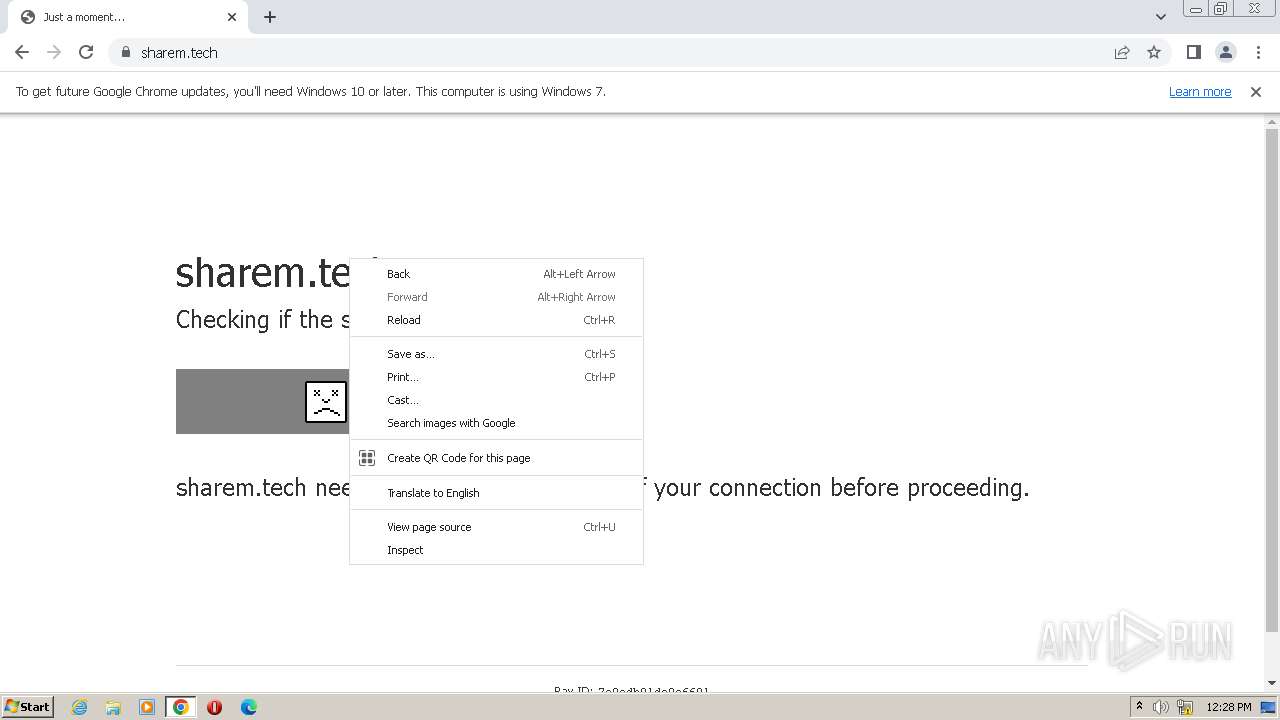This screenshot has height=720, width=1280.
Task: Select Search images with Google
Action: pyautogui.click(x=496, y=423)
